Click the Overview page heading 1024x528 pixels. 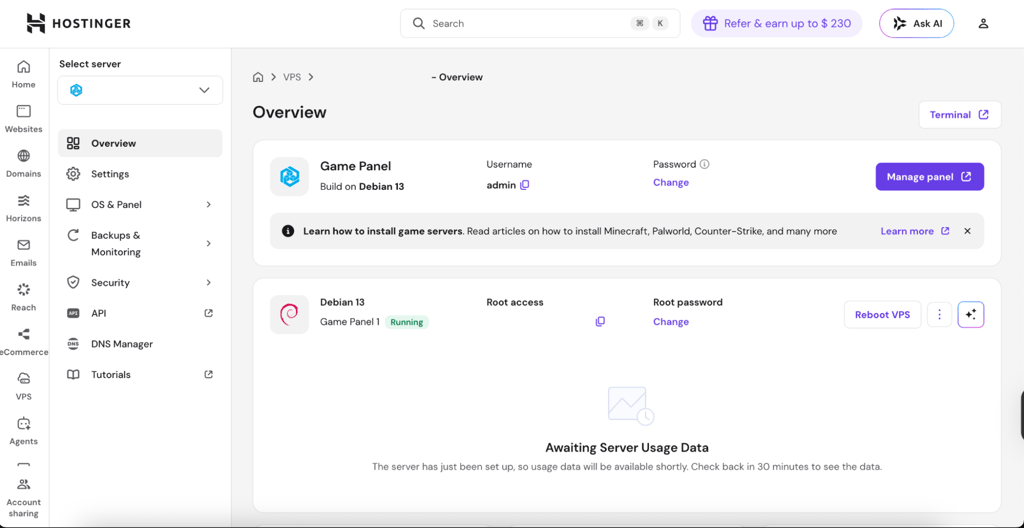pyautogui.click(x=289, y=112)
